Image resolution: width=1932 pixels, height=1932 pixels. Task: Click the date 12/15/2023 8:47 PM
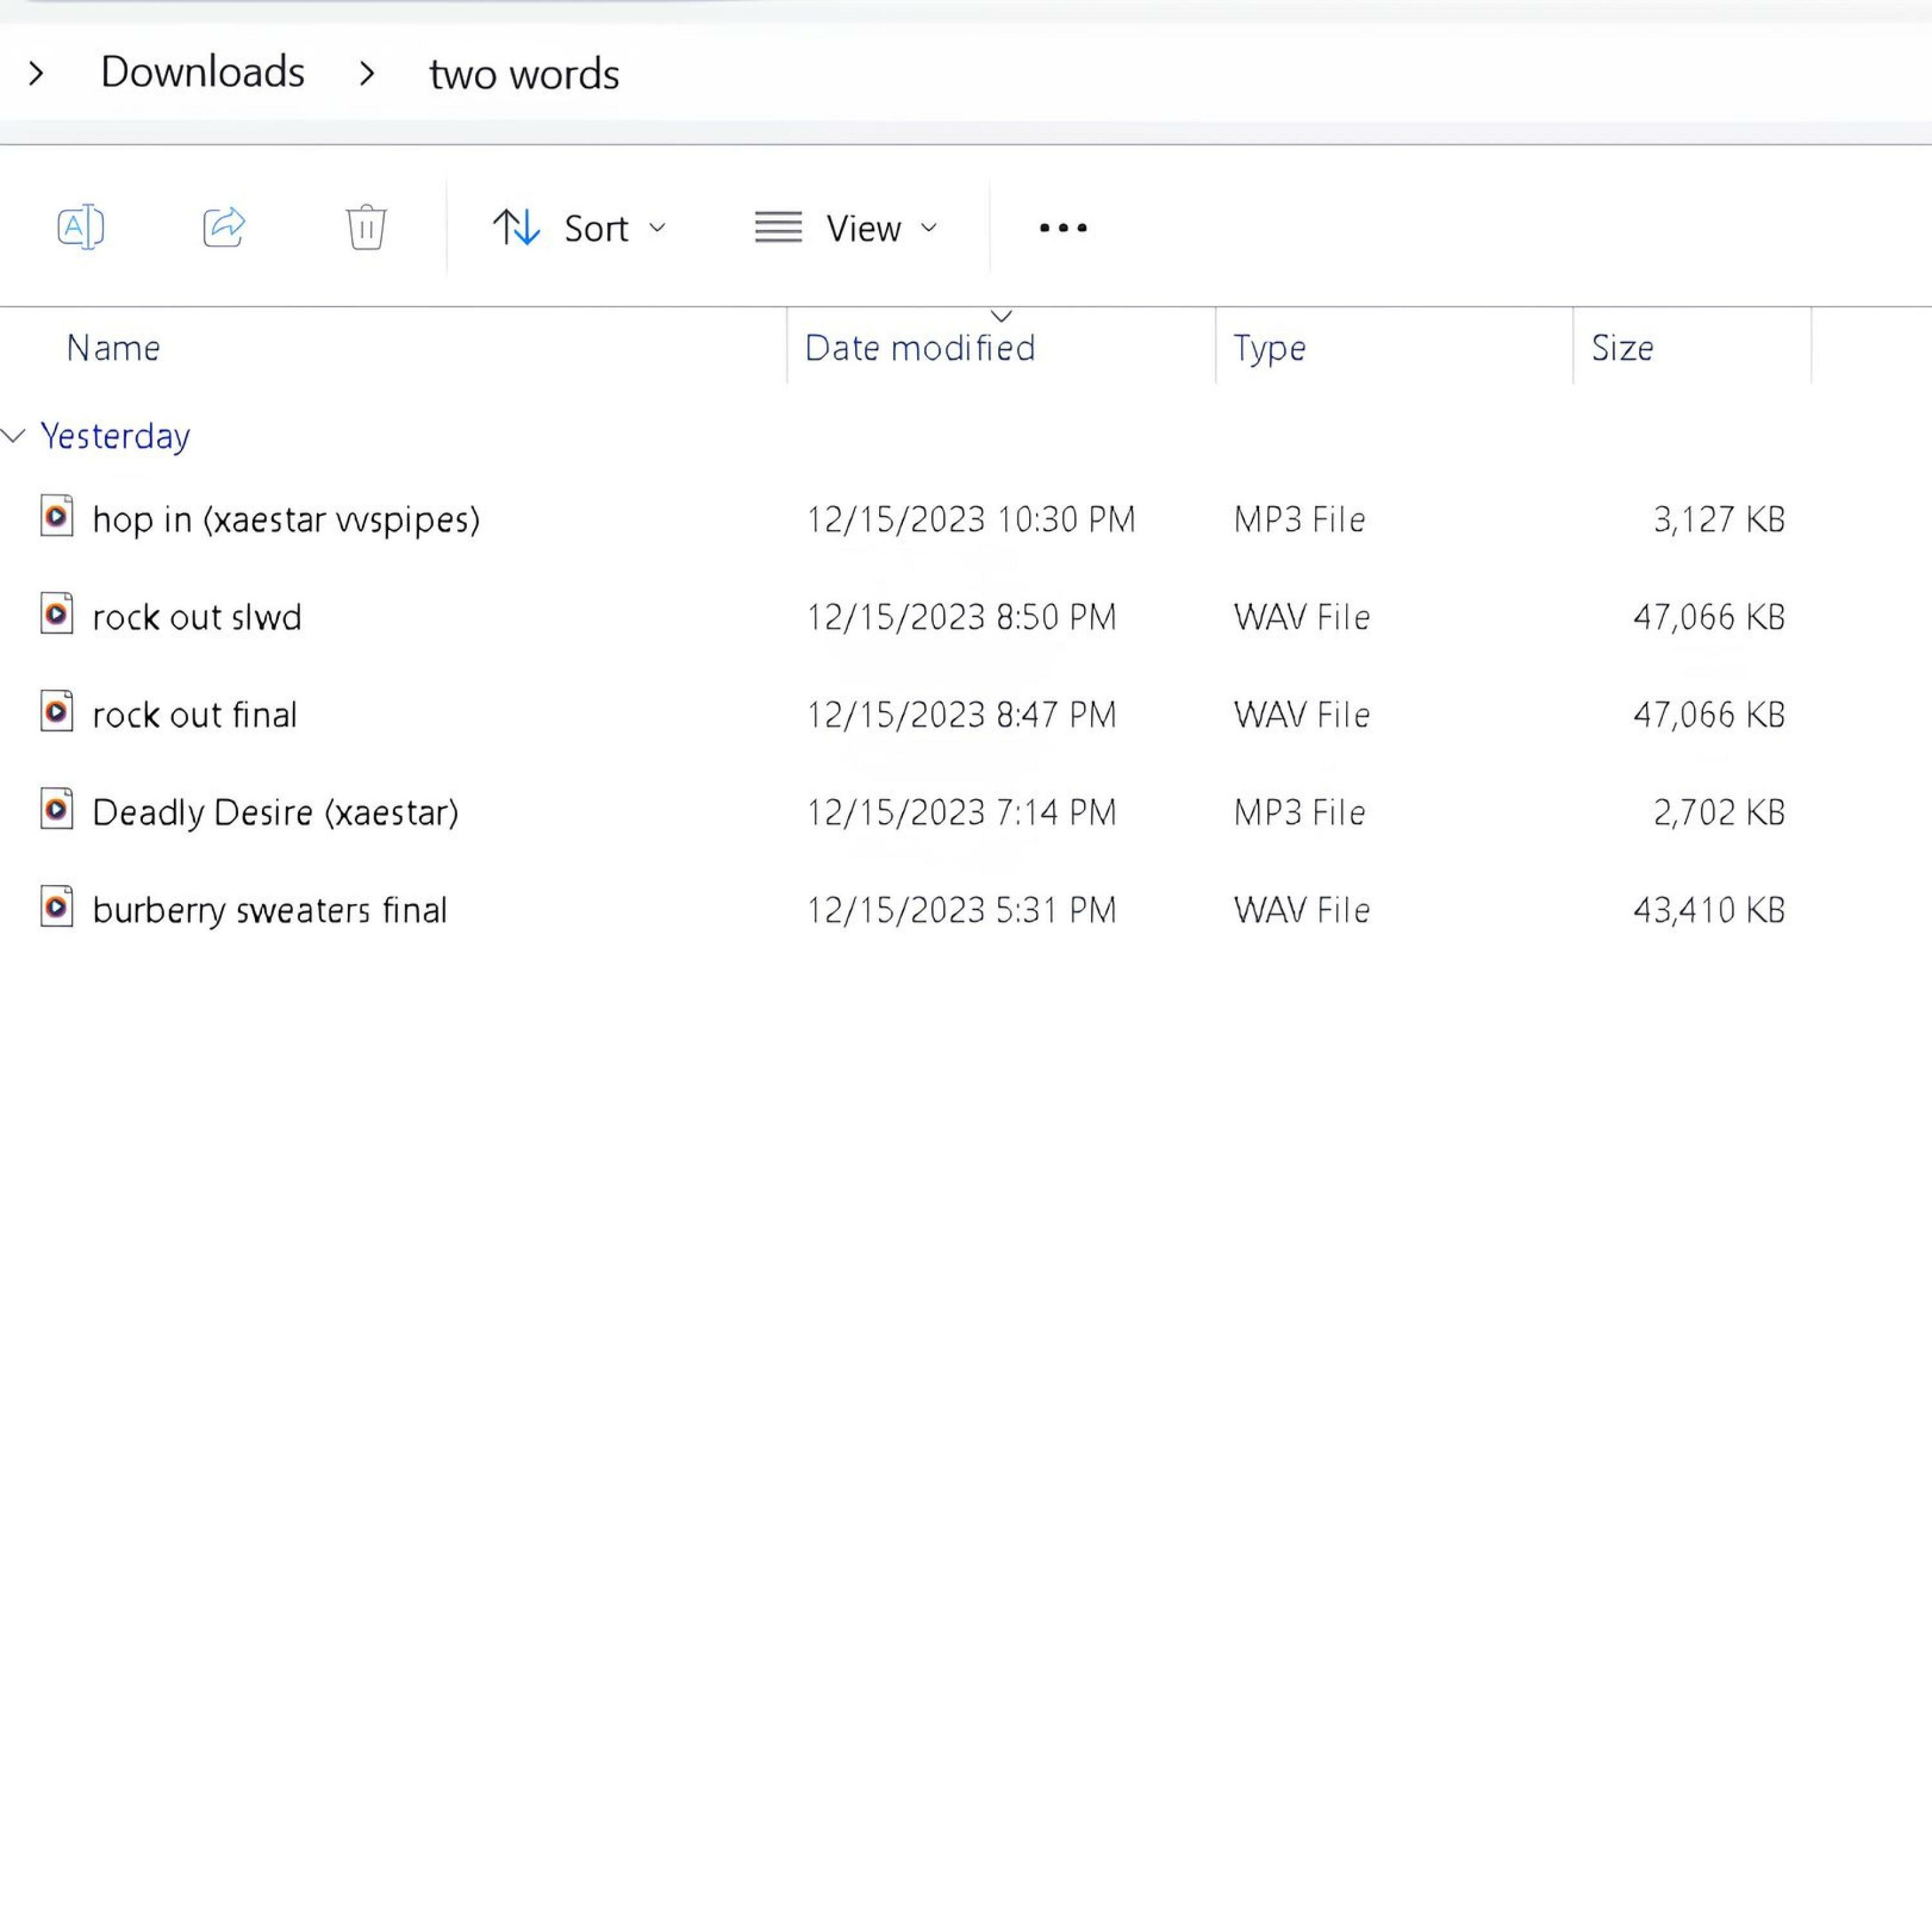pyautogui.click(x=961, y=715)
